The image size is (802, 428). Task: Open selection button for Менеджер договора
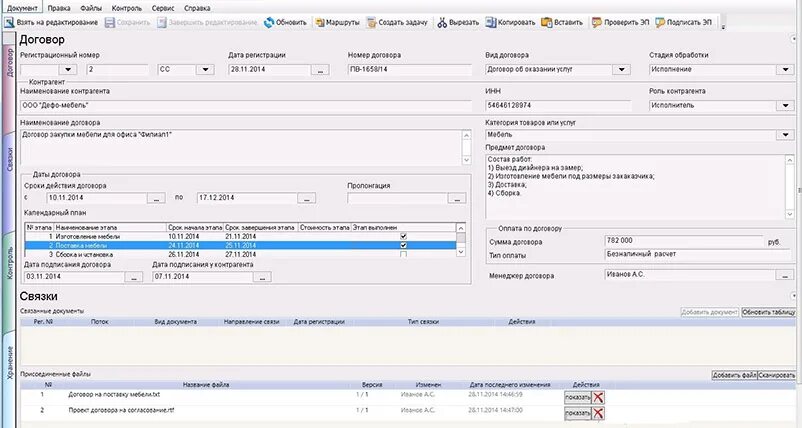pos(785,275)
